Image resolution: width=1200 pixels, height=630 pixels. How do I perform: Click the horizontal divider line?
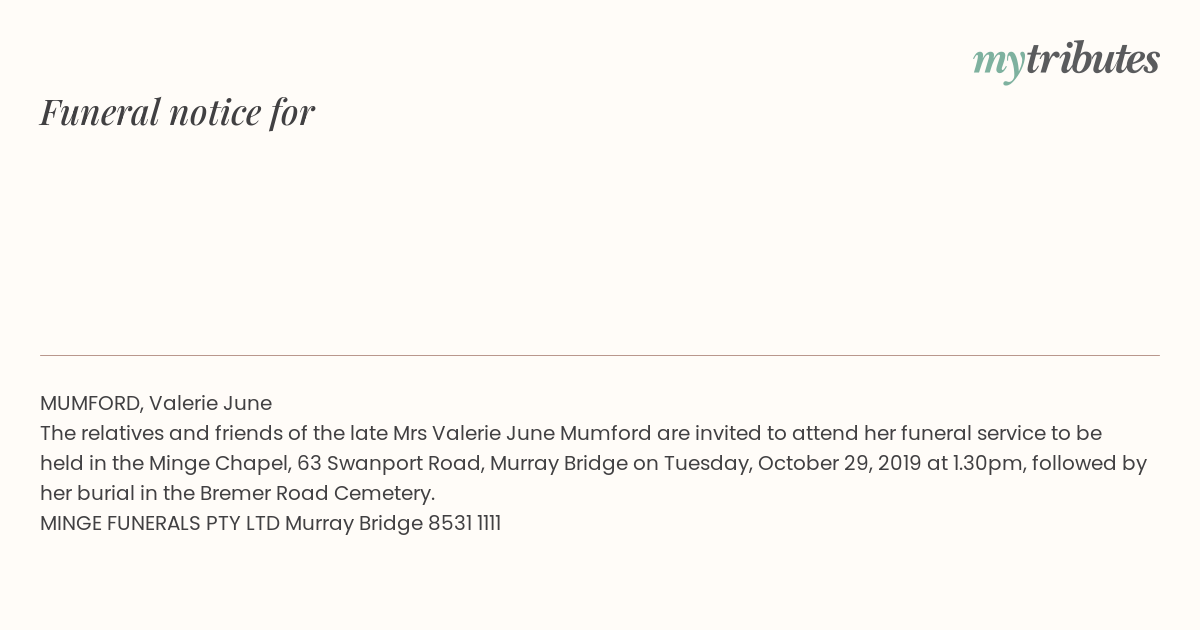[x=600, y=355]
